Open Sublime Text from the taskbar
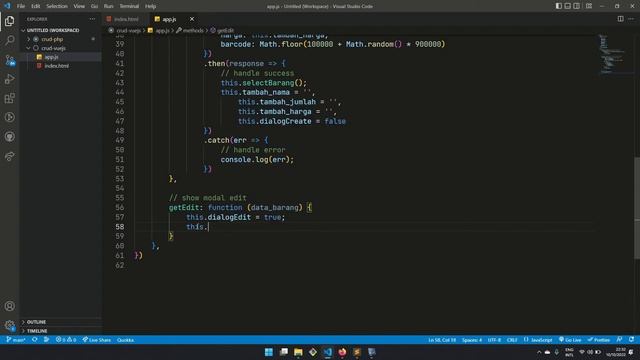640x360 pixels. 357,352
